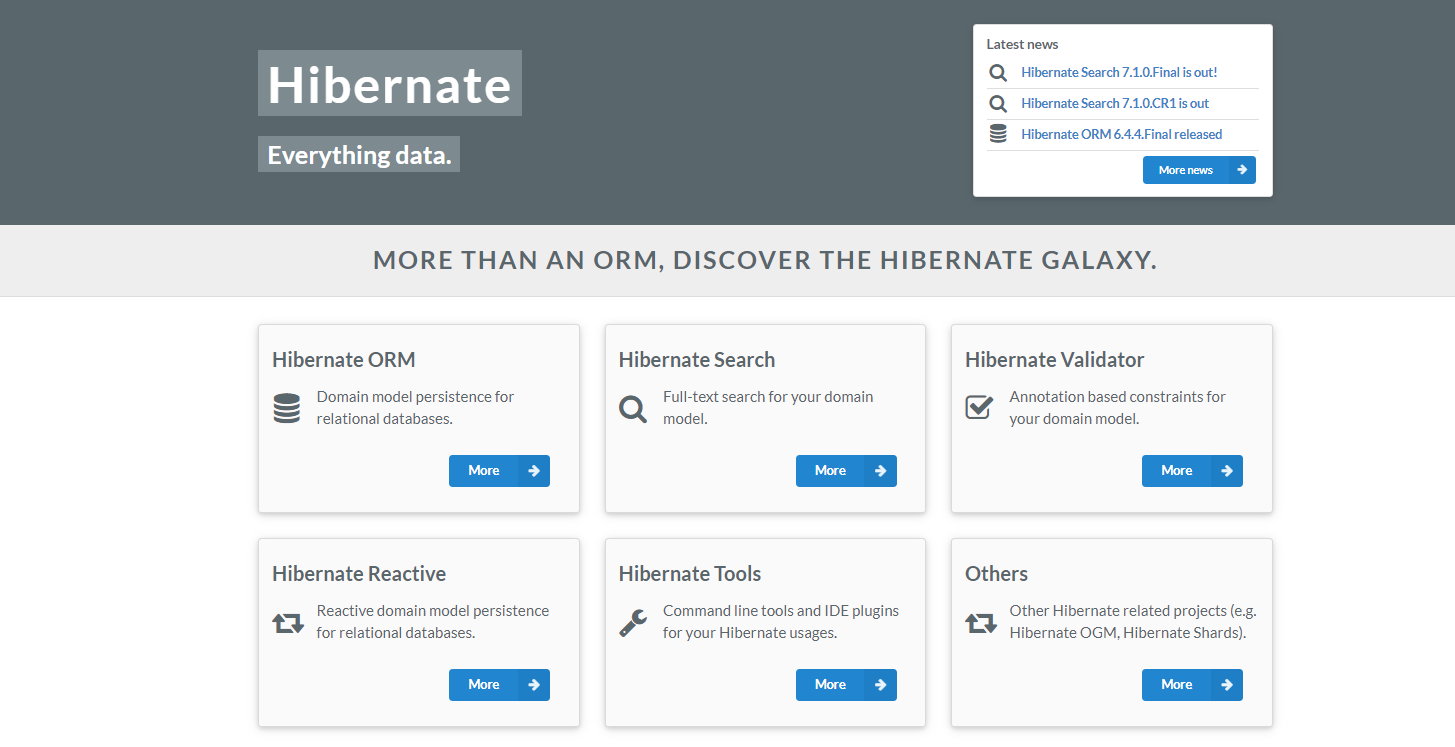Image resolution: width=1455 pixels, height=747 pixels.
Task: Click the large Hibernate heading
Action: coord(390,84)
